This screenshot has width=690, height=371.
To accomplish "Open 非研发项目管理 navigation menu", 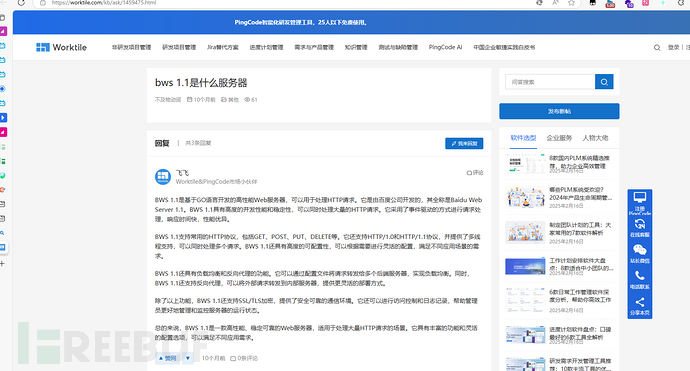I will pyautogui.click(x=131, y=48).
